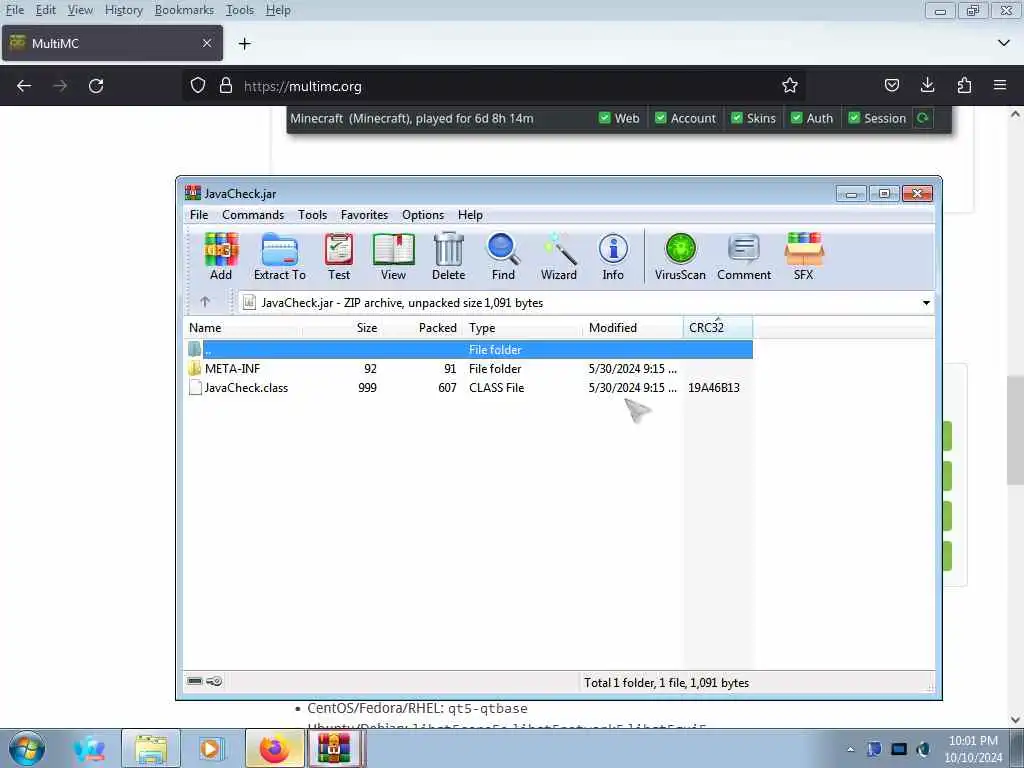This screenshot has width=1024, height=768.
Task: Open Firefox Bookmarks menu
Action: [184, 10]
